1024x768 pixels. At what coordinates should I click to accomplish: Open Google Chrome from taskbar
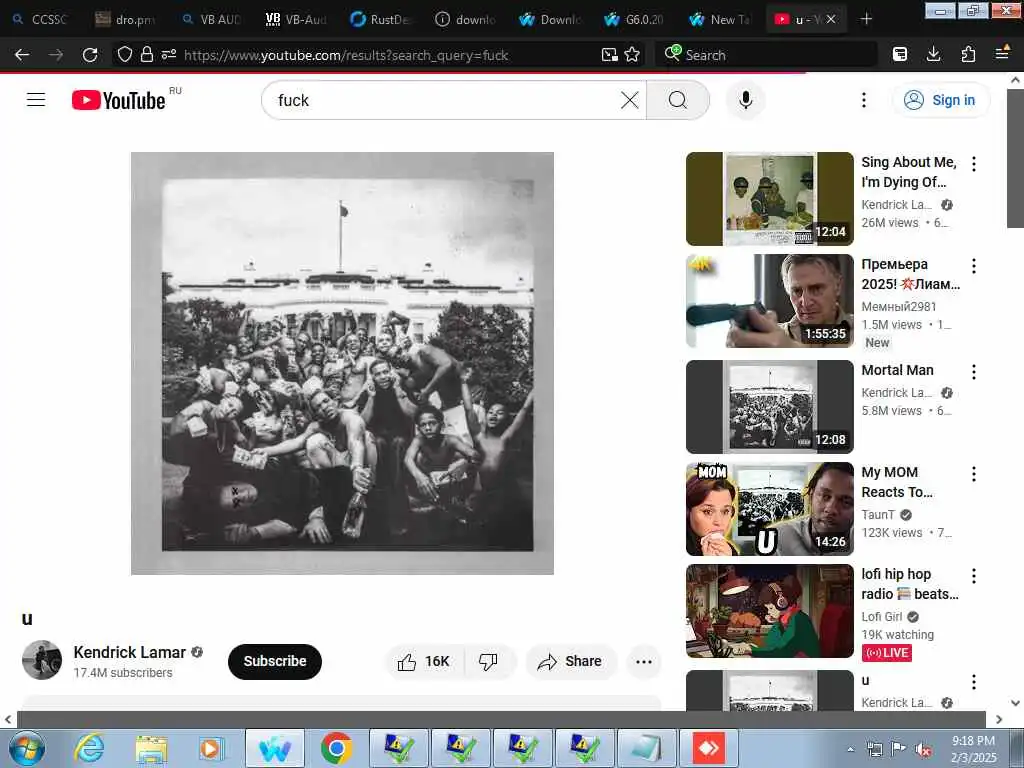pos(336,748)
